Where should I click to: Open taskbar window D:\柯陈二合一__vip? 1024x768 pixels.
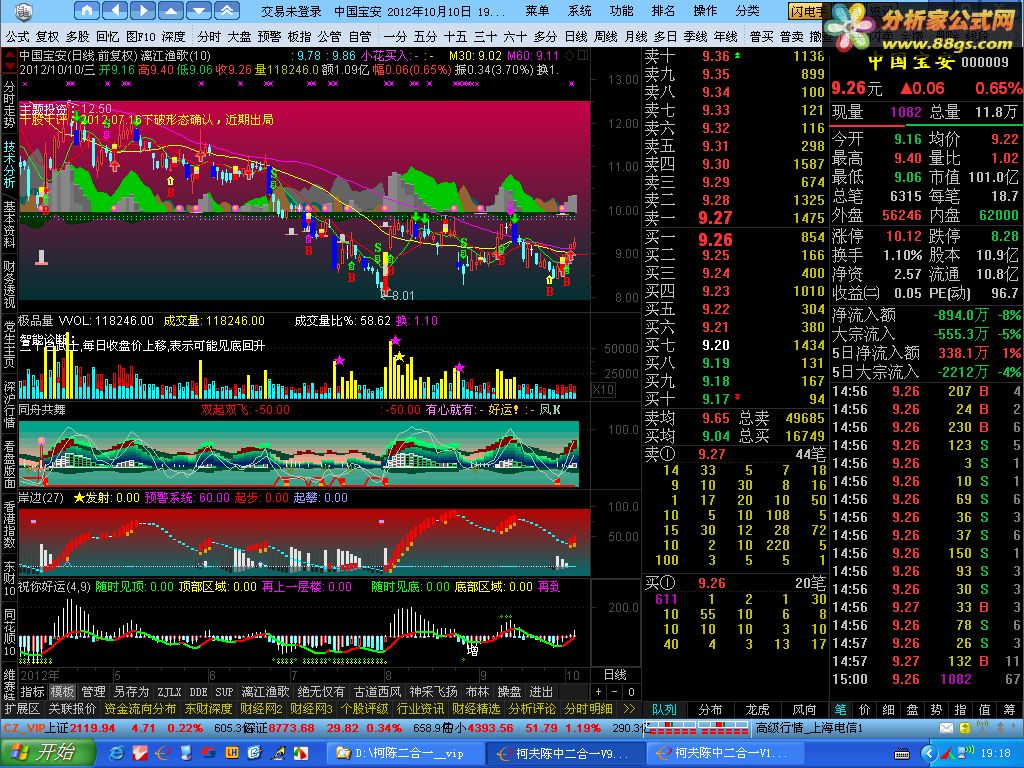click(x=404, y=754)
